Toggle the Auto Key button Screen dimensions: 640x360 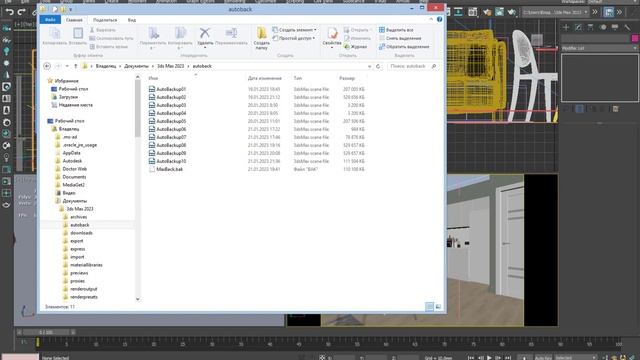543,358
